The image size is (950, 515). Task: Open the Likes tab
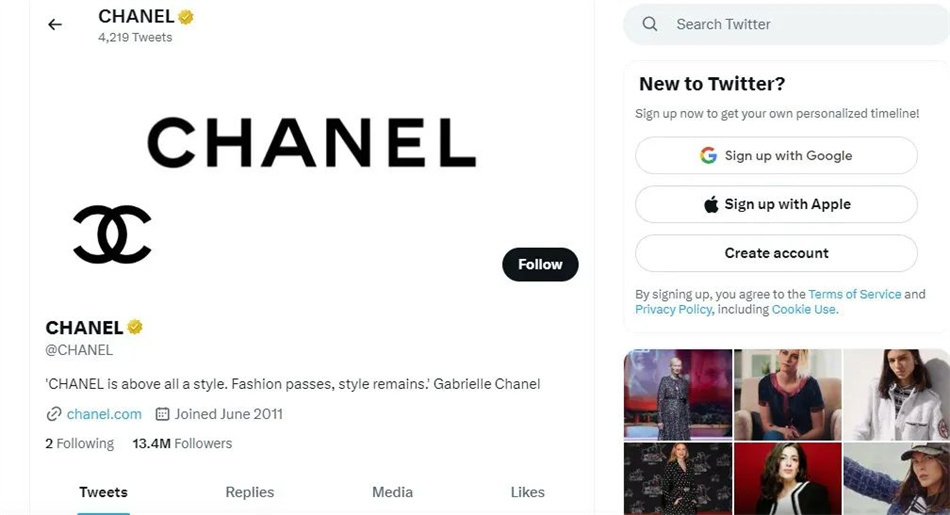527,492
